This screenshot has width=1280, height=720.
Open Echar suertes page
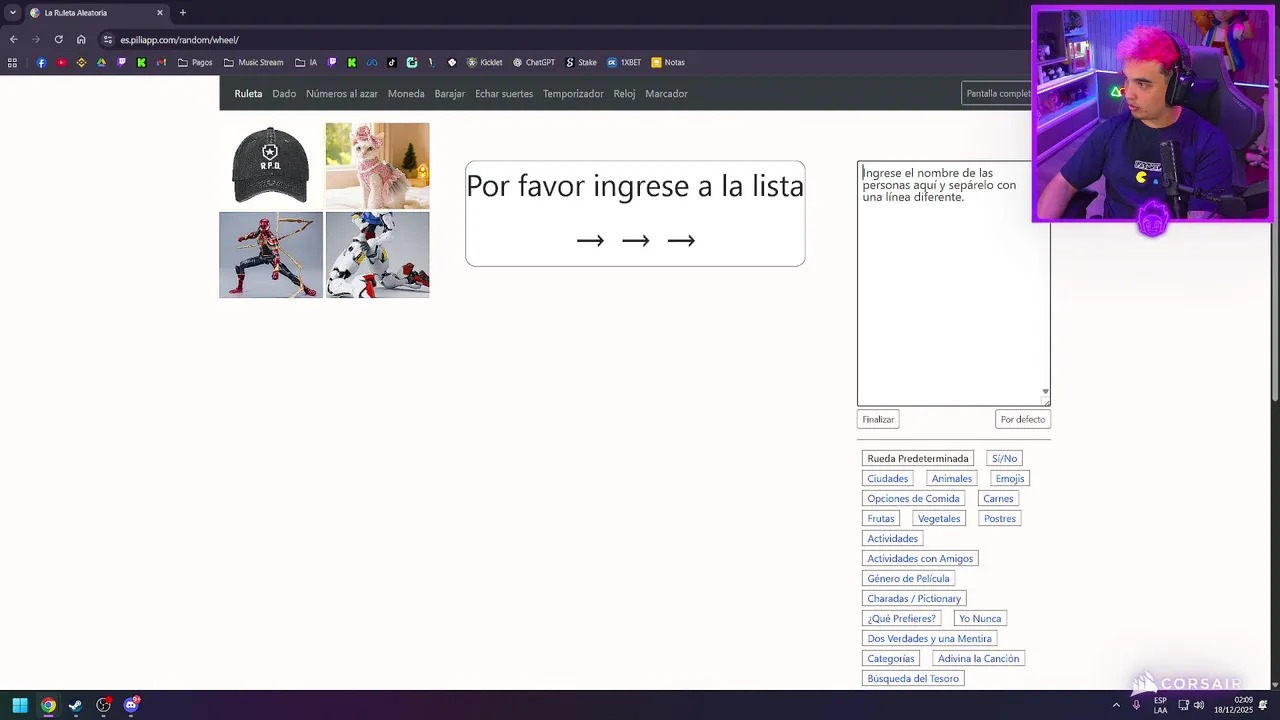(504, 94)
